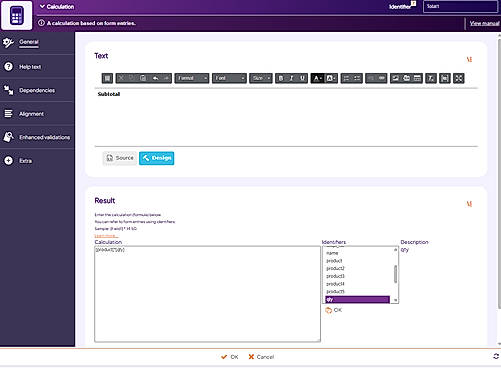Screen dimensions: 501x368
Task: Click the insert image icon
Action: point(395,78)
